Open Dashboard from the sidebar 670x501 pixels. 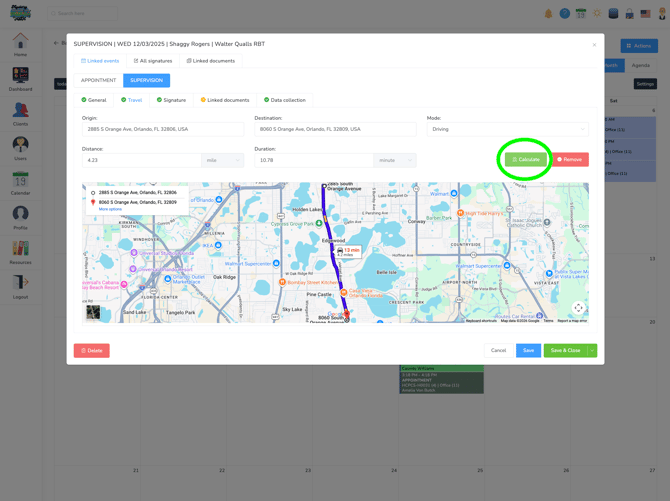coord(21,79)
